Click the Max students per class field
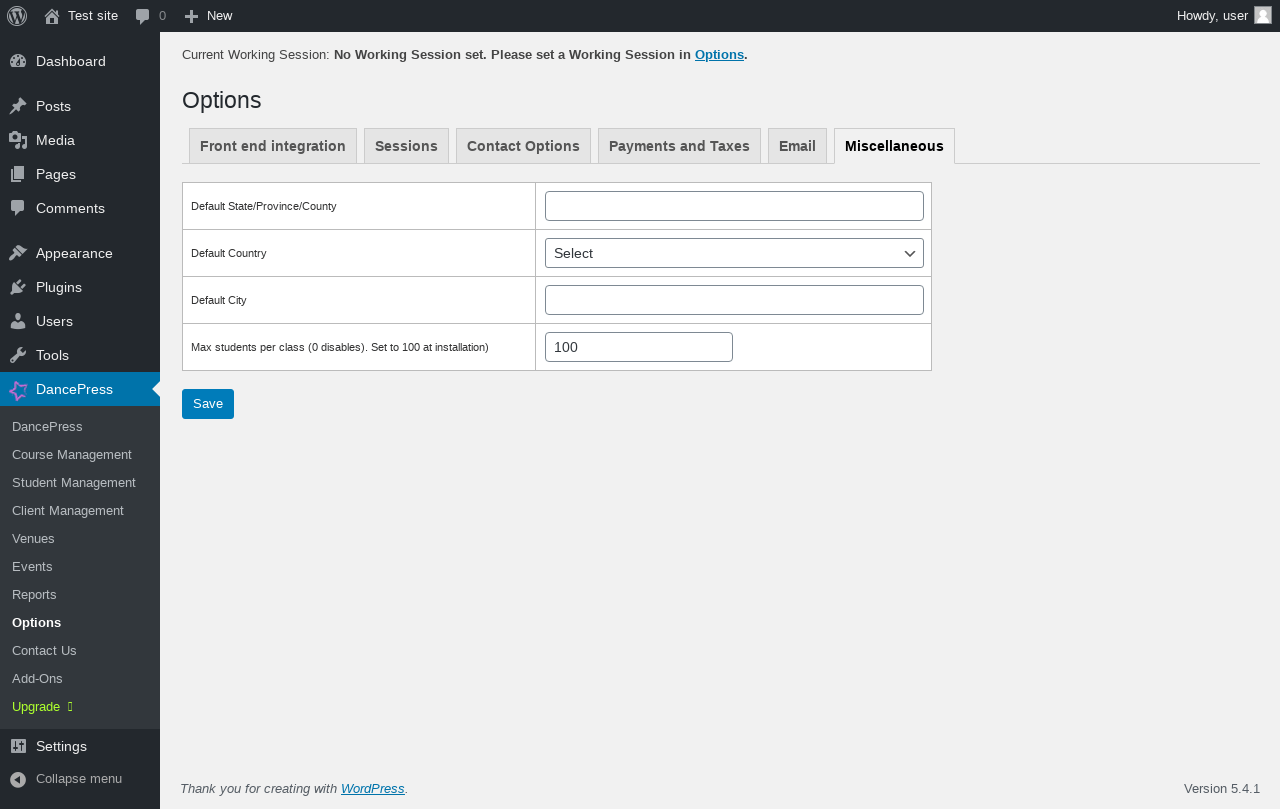Screen dimensions: 1280x809 point(639,347)
